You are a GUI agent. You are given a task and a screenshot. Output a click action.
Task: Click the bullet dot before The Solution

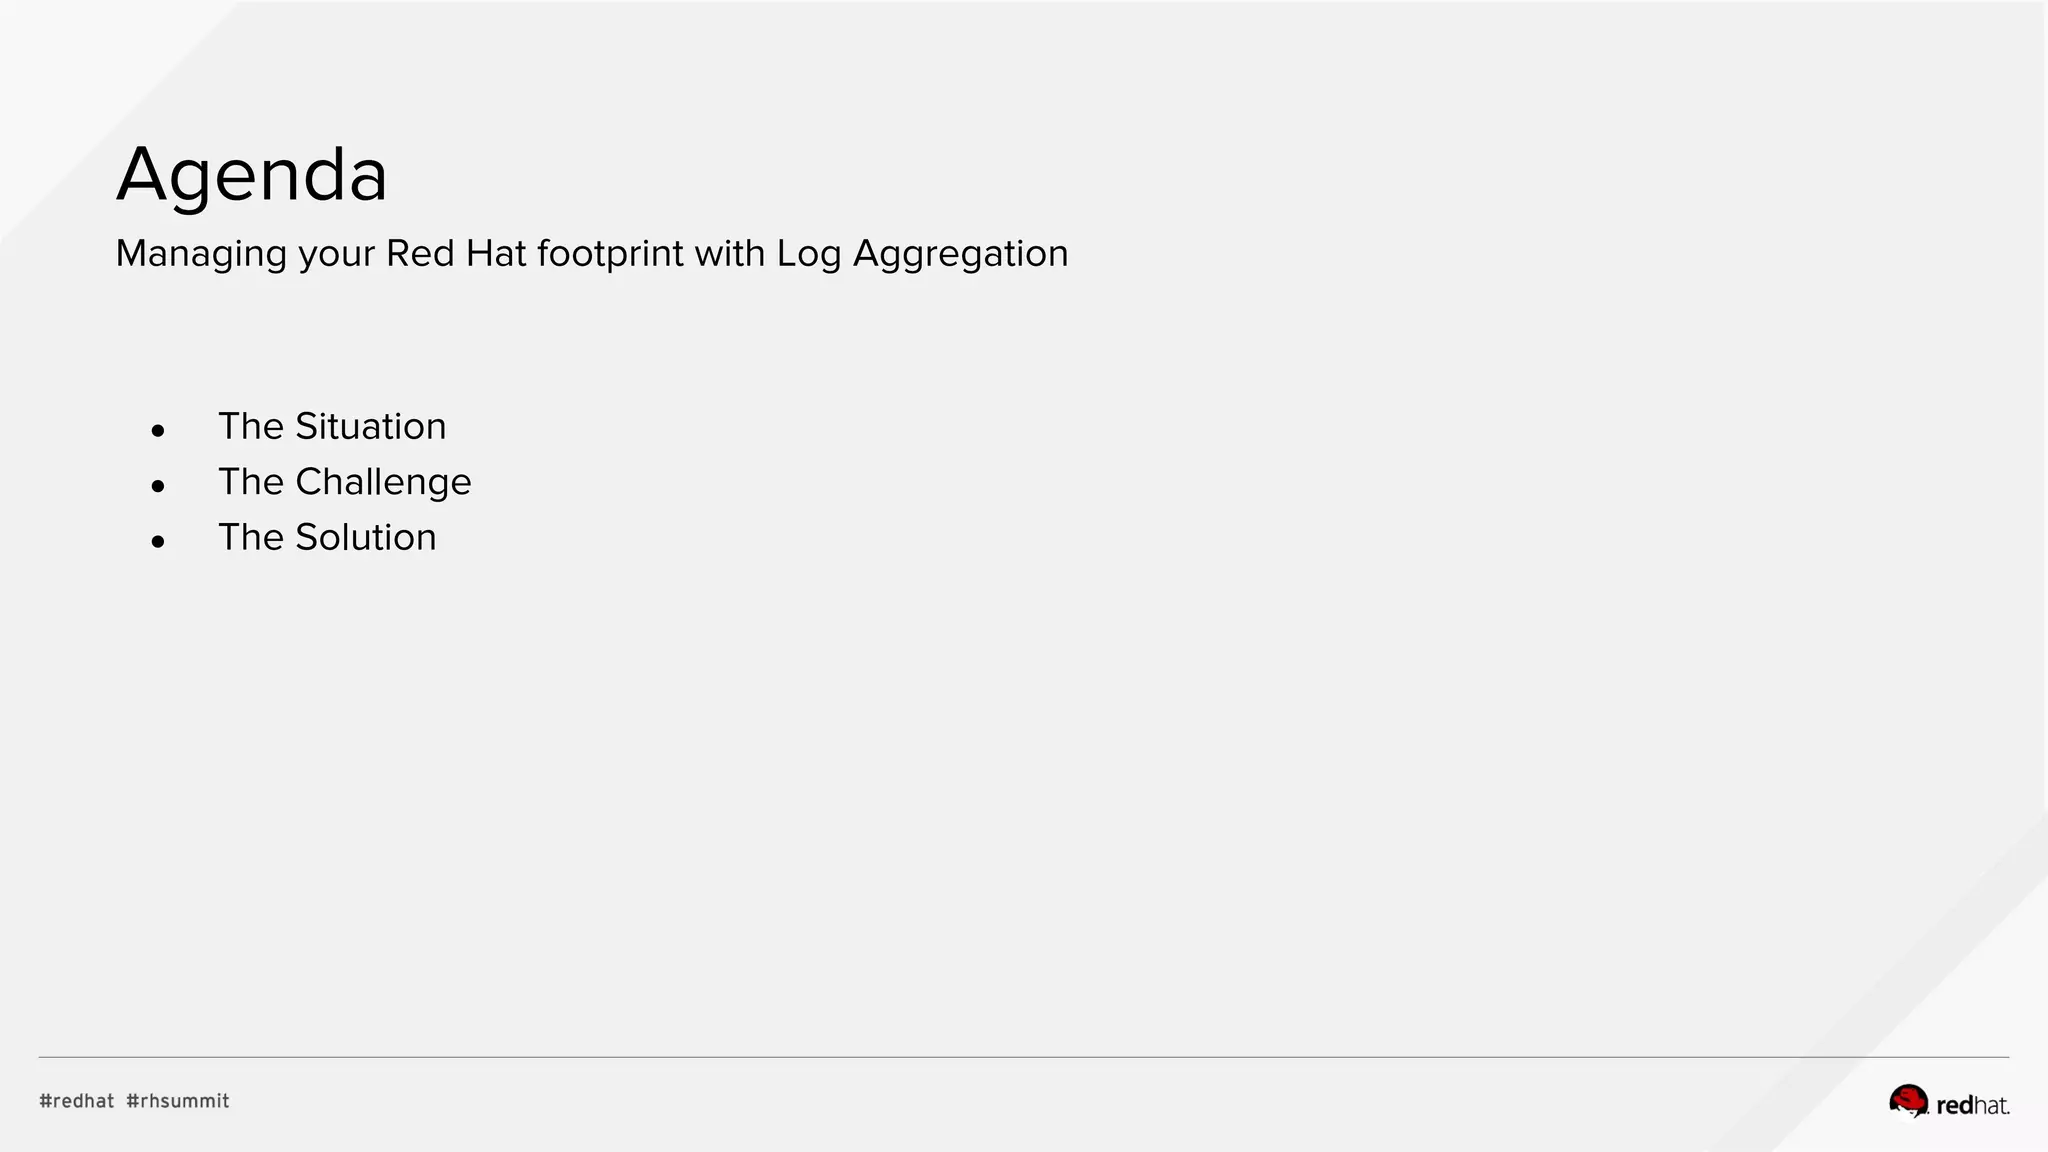click(158, 542)
